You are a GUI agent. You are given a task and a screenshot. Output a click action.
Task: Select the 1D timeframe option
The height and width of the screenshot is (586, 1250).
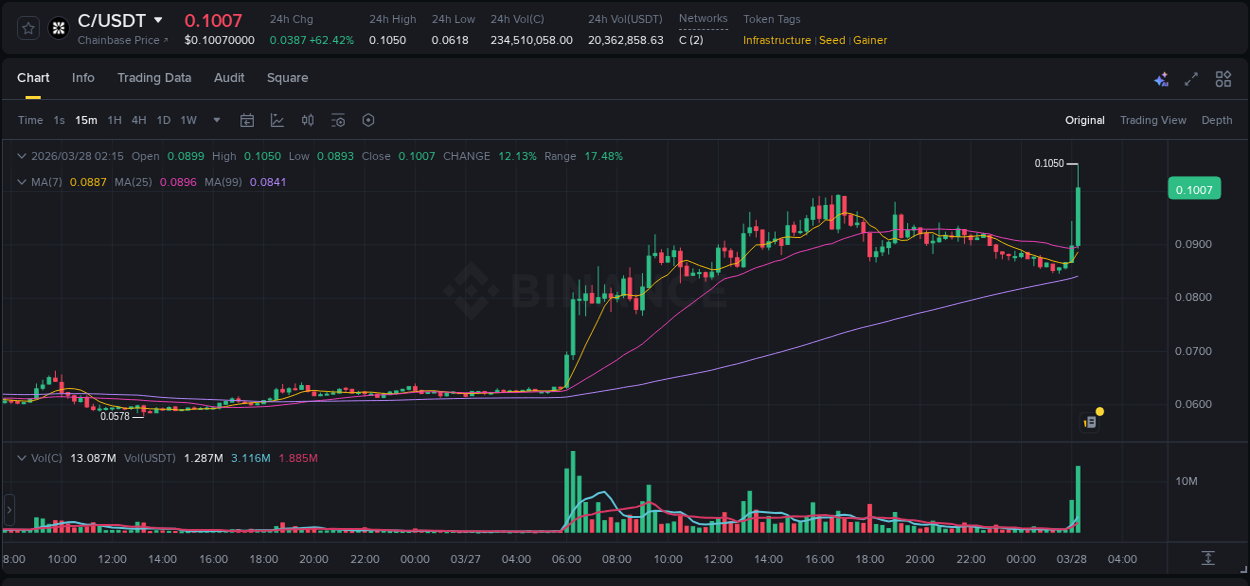pos(163,120)
